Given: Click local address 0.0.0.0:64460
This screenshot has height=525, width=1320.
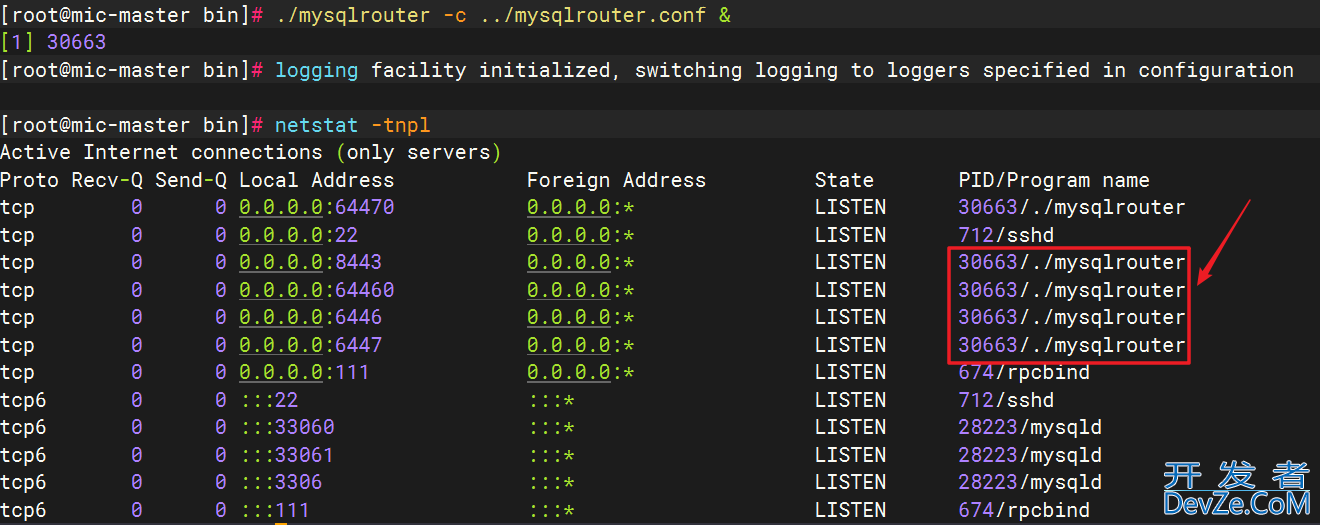Looking at the screenshot, I should 316,290.
